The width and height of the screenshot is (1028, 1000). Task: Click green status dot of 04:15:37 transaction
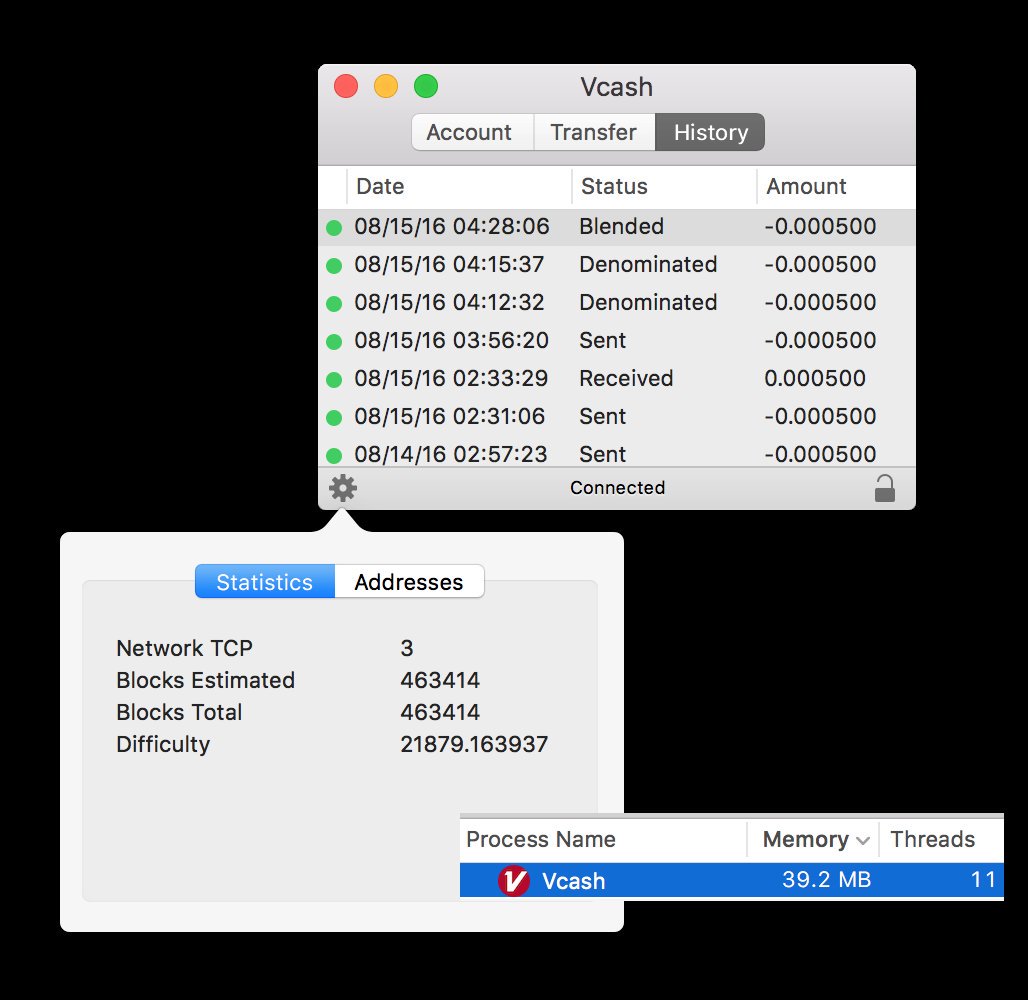click(x=334, y=266)
